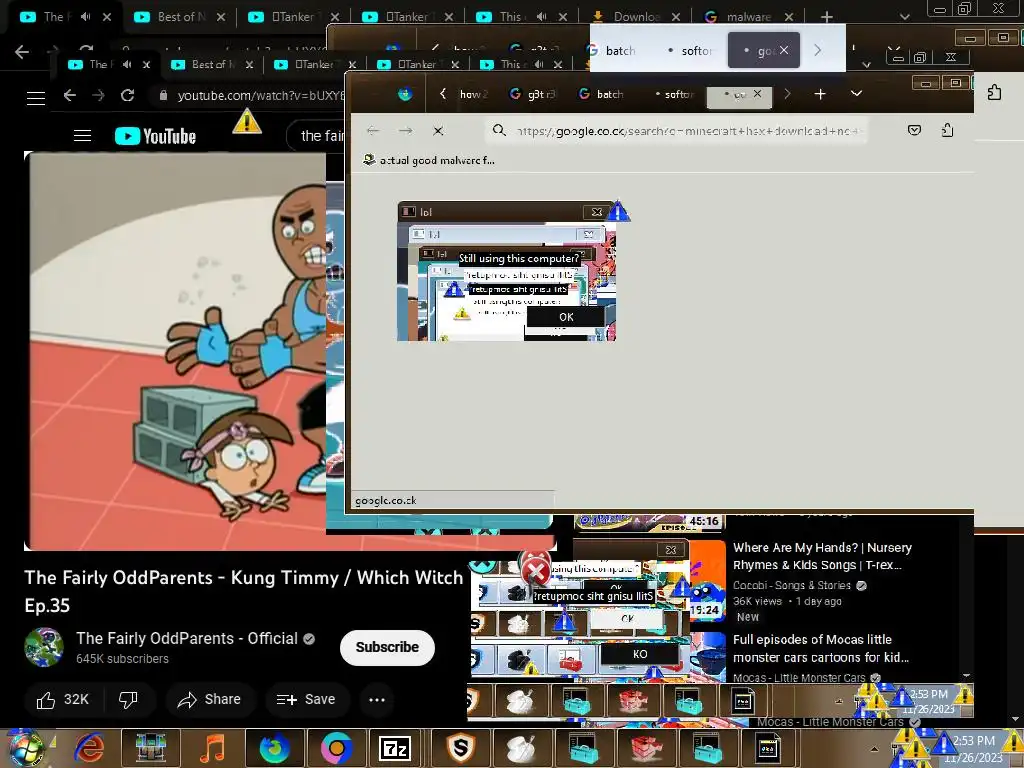
Task: Open the orange music note taskbar app
Action: tap(212, 748)
